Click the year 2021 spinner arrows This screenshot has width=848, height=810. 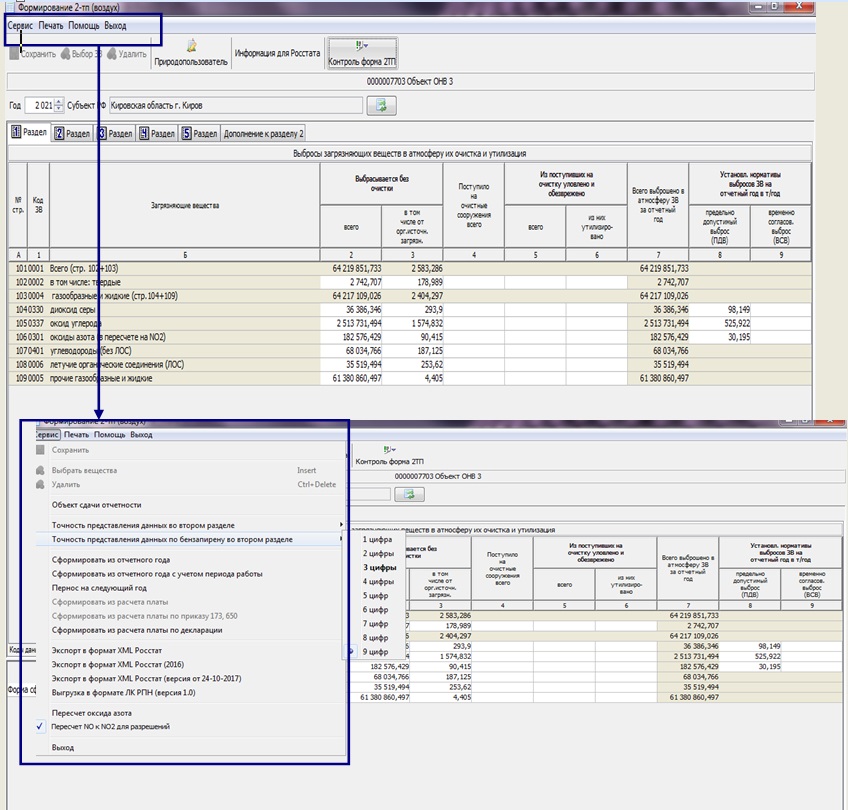[x=59, y=105]
